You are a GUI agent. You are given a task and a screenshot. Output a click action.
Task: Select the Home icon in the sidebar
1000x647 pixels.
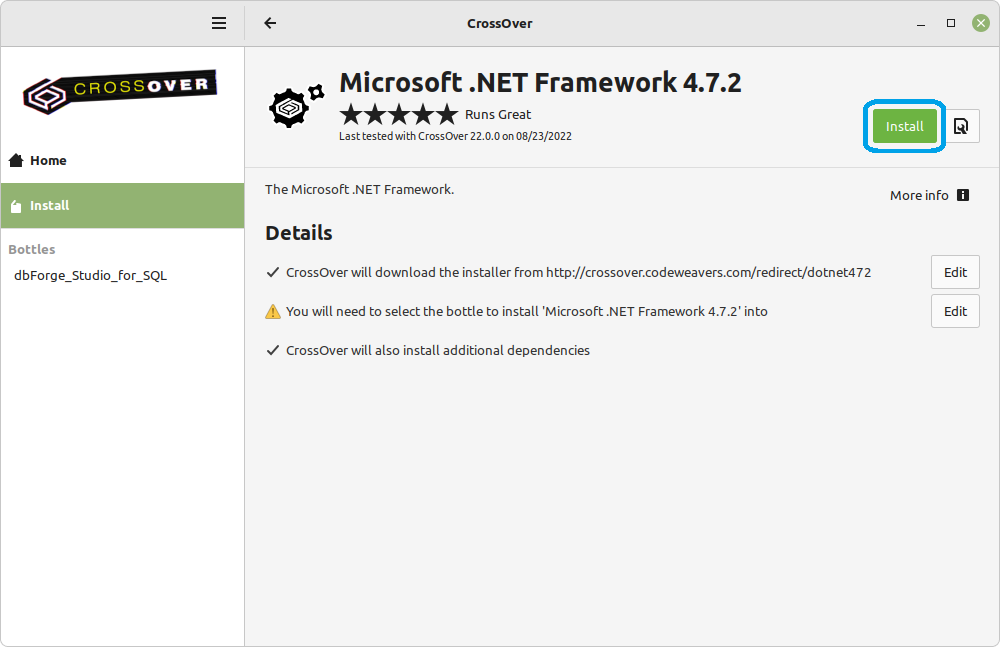click(x=14, y=160)
